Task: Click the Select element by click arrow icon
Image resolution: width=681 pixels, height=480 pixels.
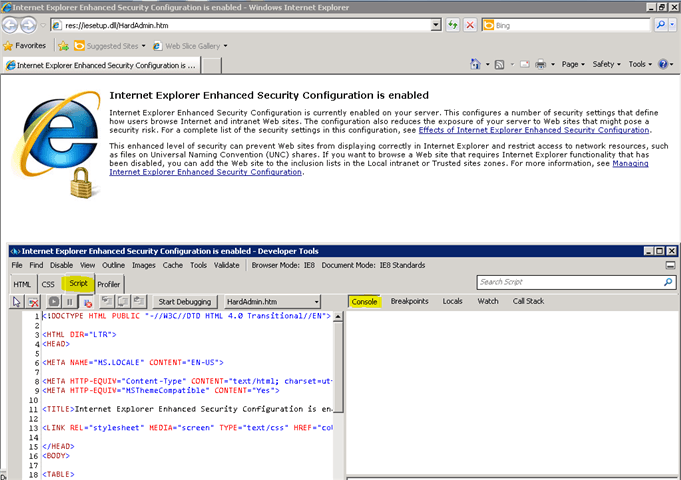Action: 17,301
